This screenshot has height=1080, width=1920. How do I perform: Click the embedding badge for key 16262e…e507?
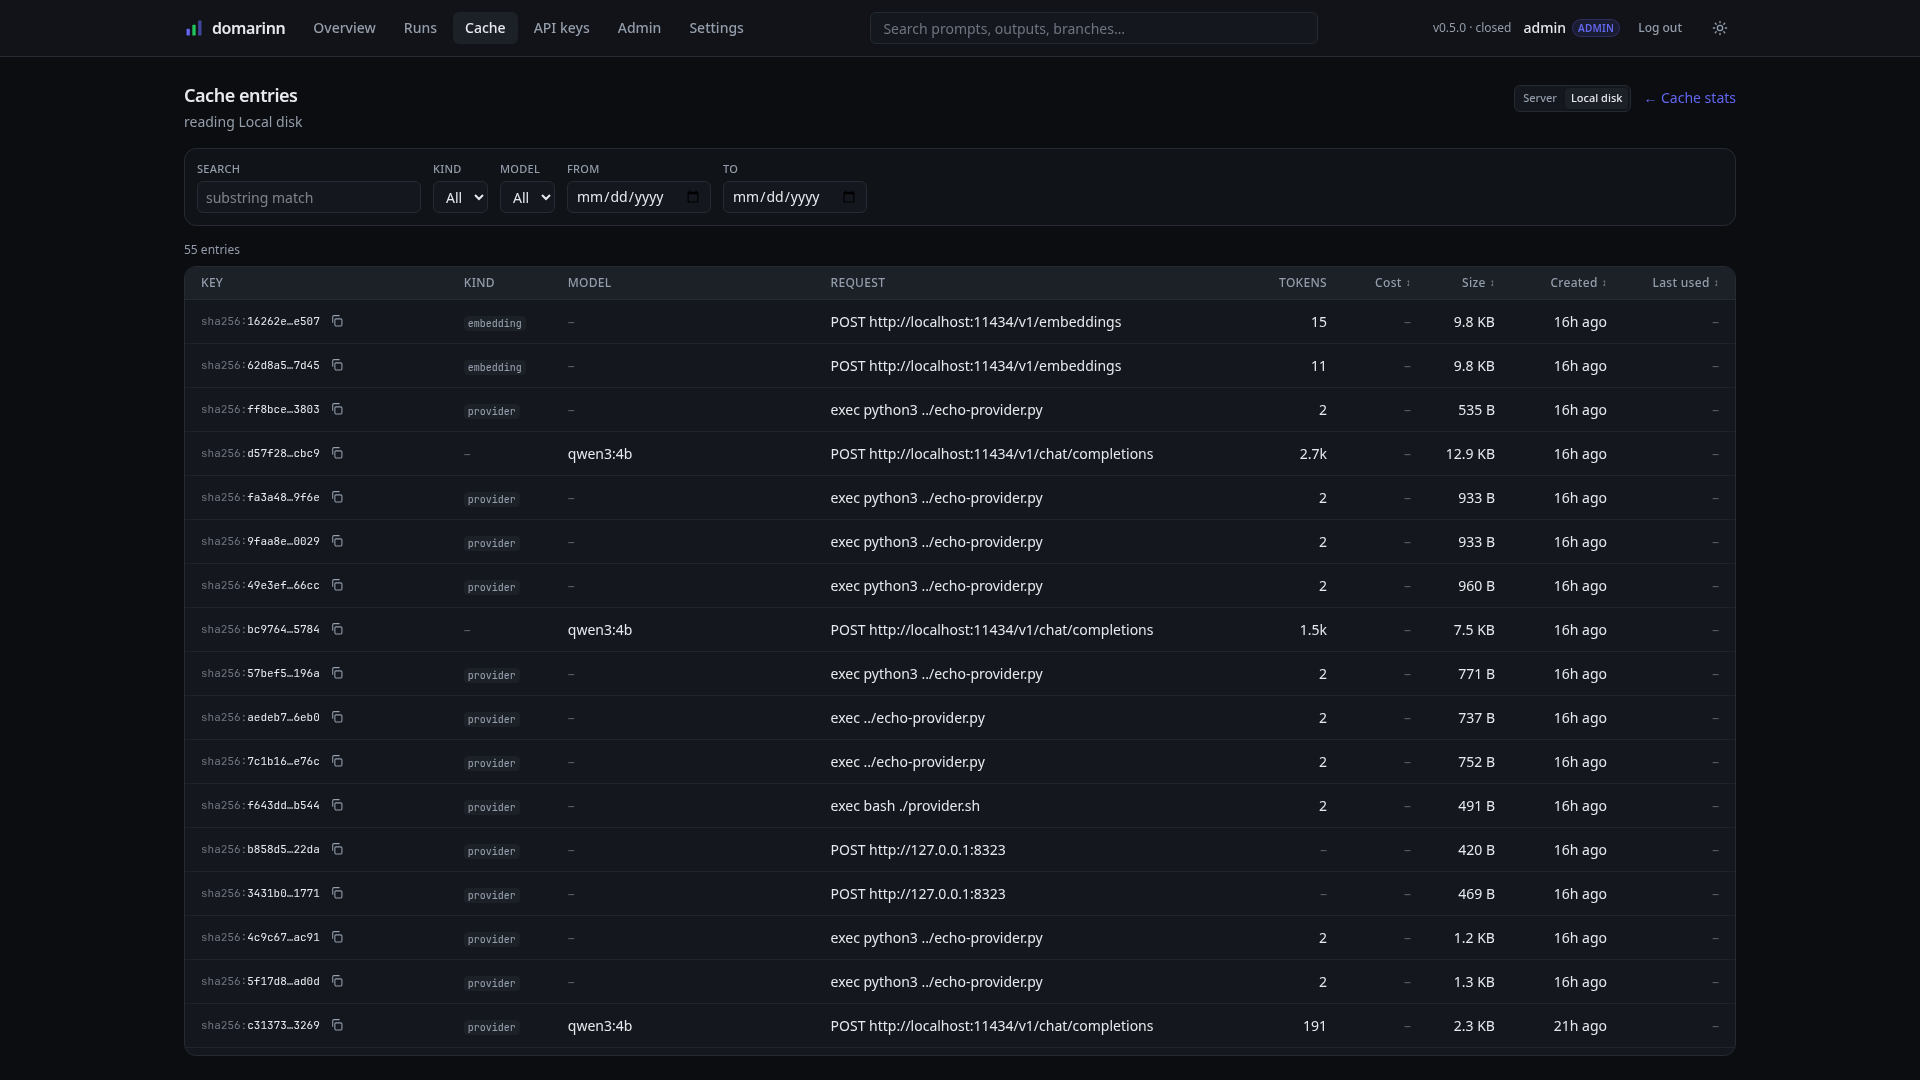click(x=494, y=323)
